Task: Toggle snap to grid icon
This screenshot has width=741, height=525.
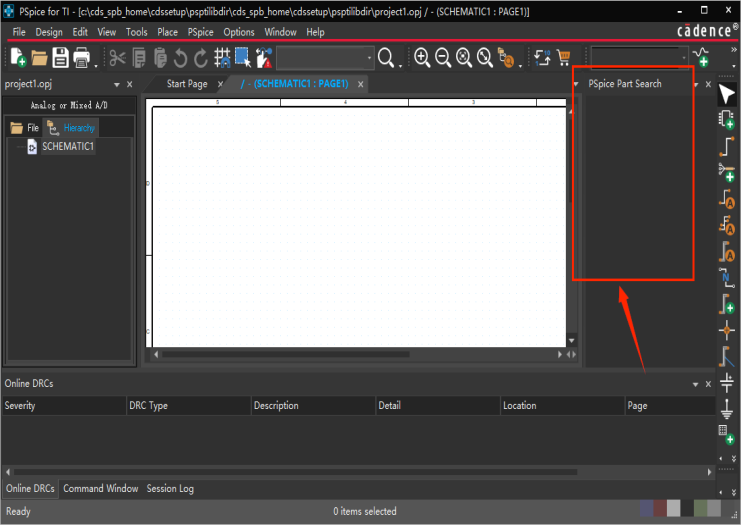Action: (x=222, y=57)
